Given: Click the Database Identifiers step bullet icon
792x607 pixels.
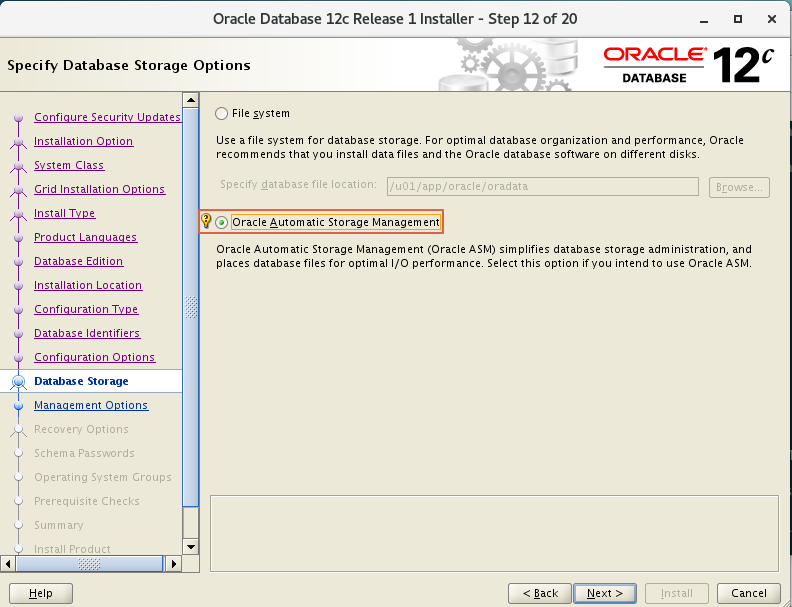Looking at the screenshot, I should (x=19, y=333).
